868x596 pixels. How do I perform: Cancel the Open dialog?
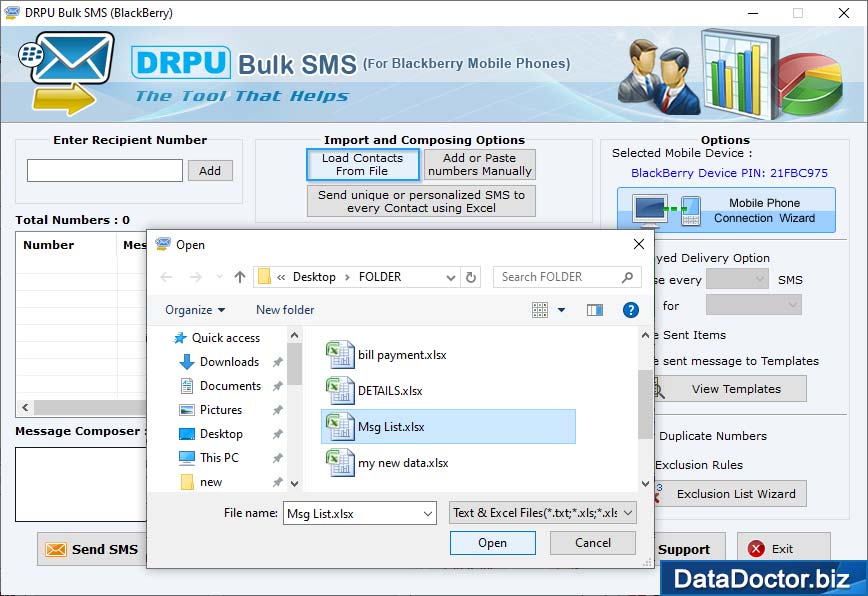[592, 543]
